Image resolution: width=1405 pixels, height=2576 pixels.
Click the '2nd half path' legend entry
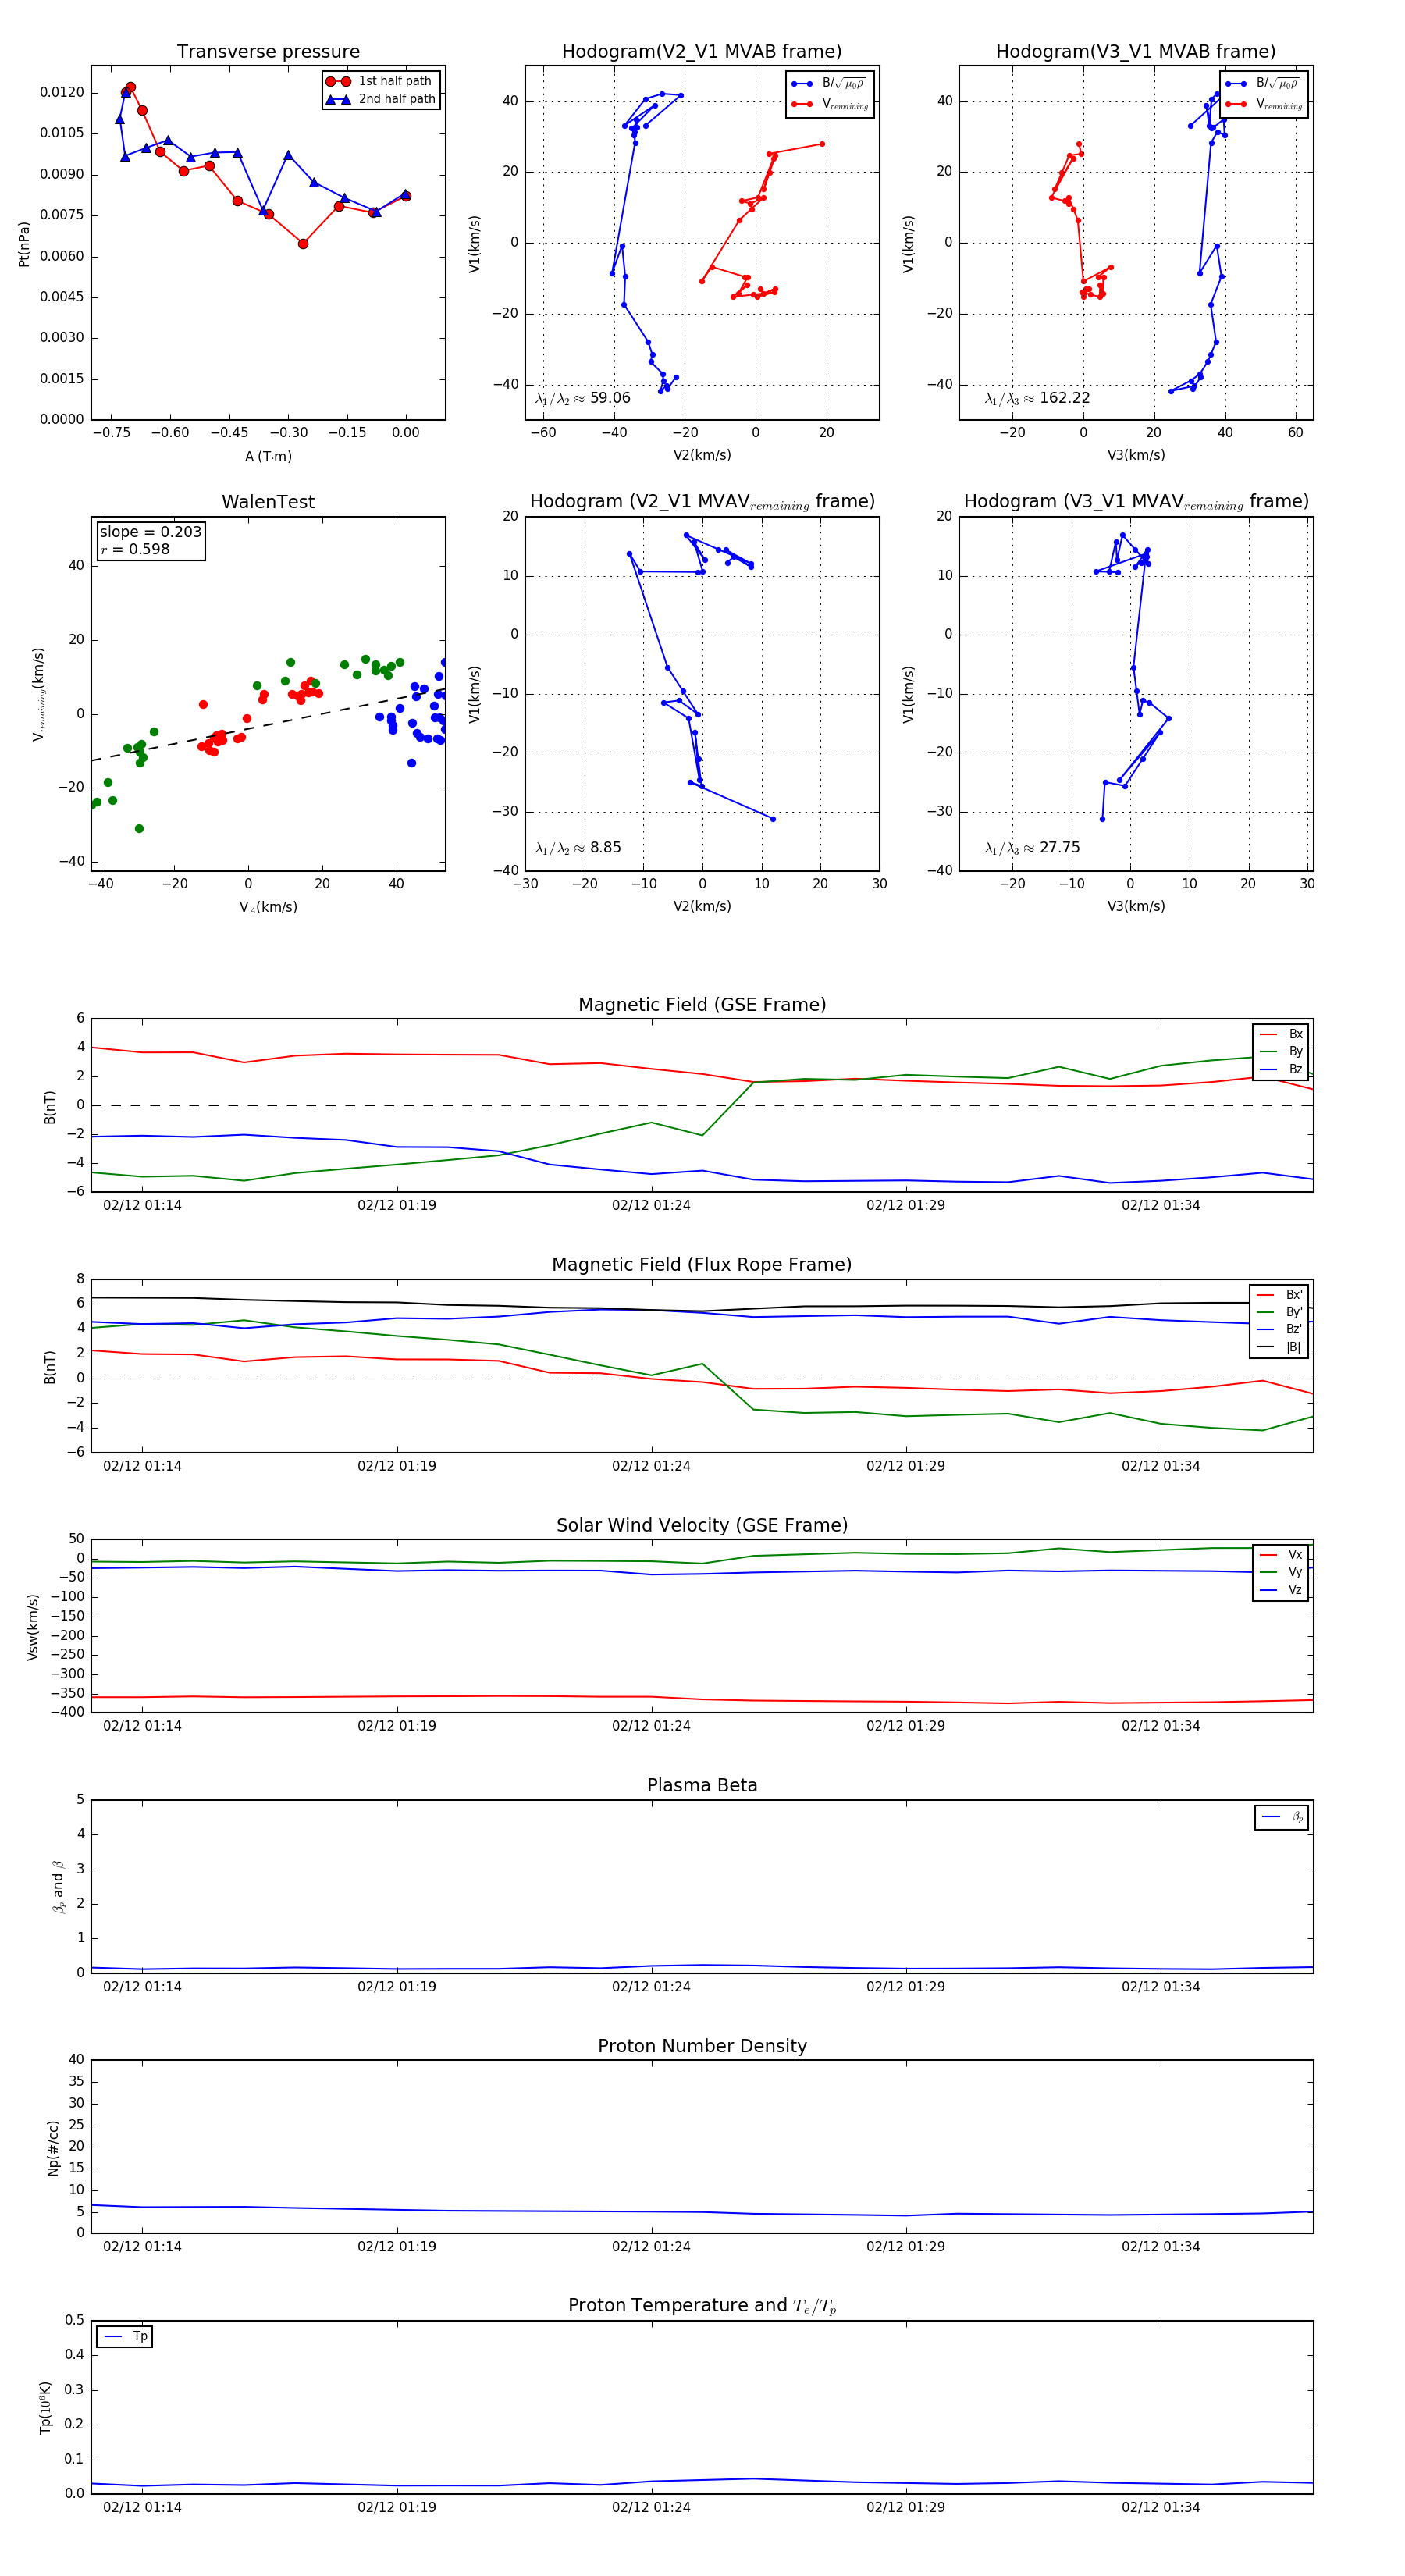pos(381,99)
